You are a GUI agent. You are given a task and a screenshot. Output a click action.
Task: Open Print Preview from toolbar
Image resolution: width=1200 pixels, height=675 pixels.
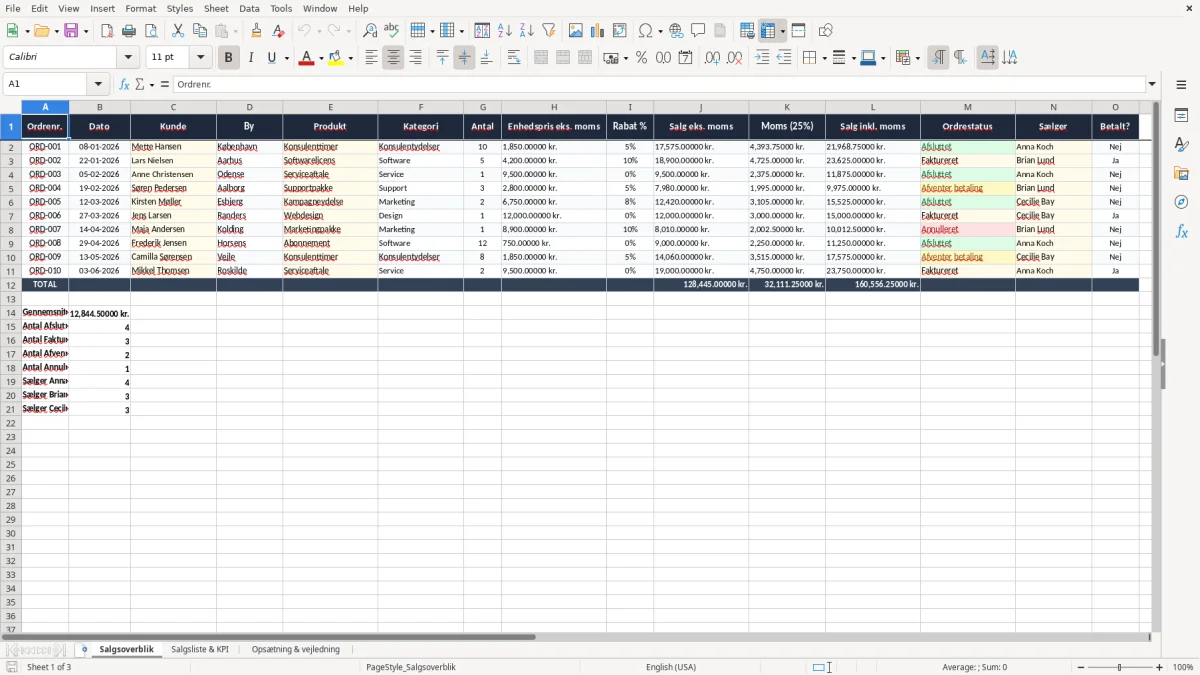[x=150, y=31]
